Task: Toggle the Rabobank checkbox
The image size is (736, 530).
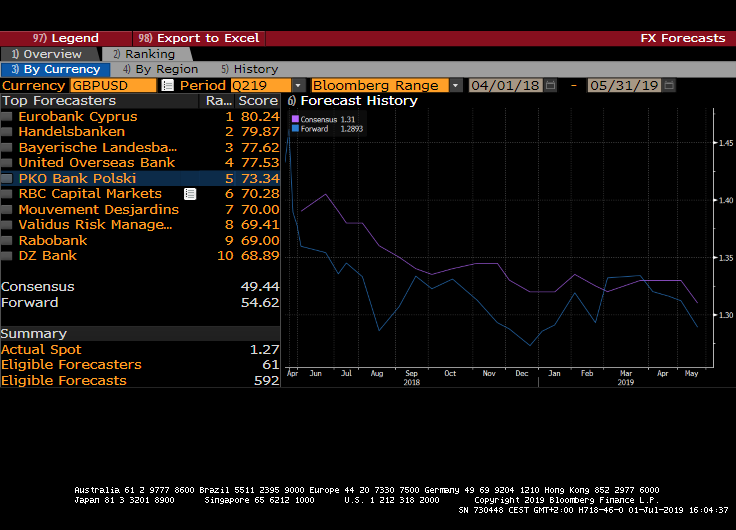Action: (x=8, y=241)
